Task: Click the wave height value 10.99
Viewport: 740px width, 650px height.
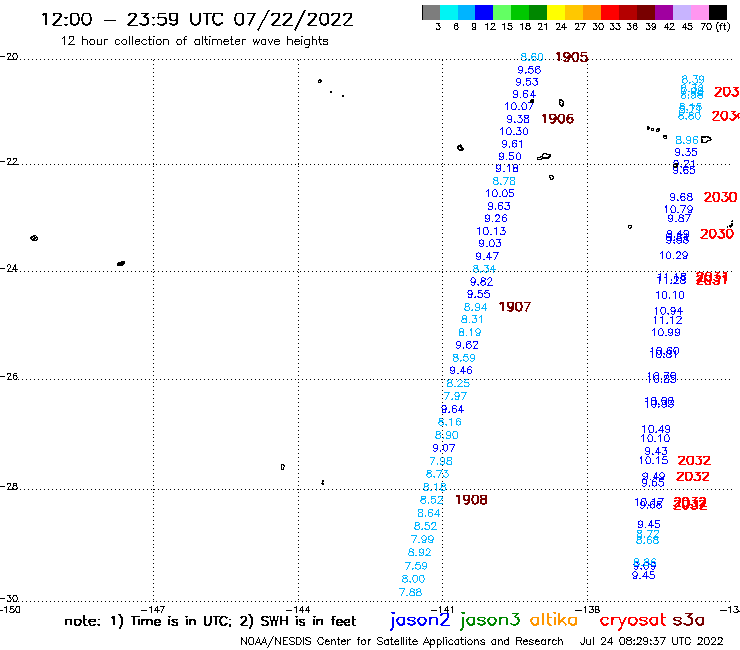Action: pyautogui.click(x=666, y=332)
